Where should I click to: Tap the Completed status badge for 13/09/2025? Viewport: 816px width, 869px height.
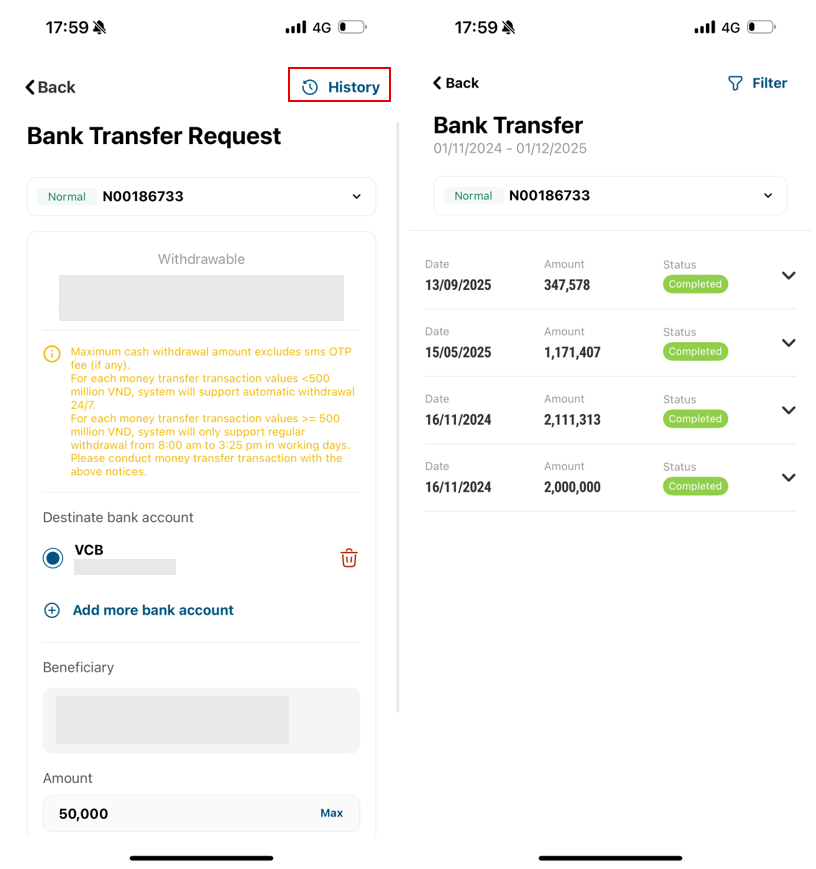[x=695, y=284]
